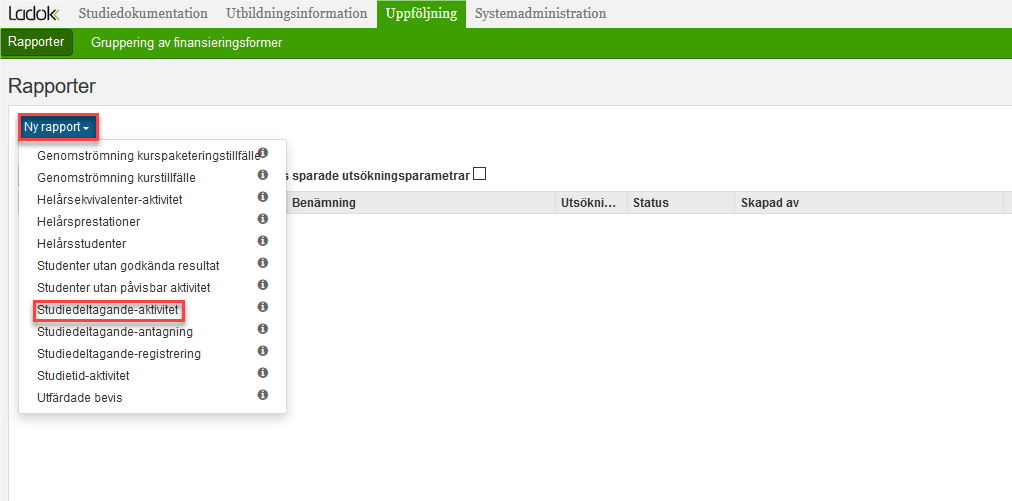This screenshot has width=1012, height=501.
Task: Choose Studenter utan godkända resultat report
Action: click(x=128, y=266)
